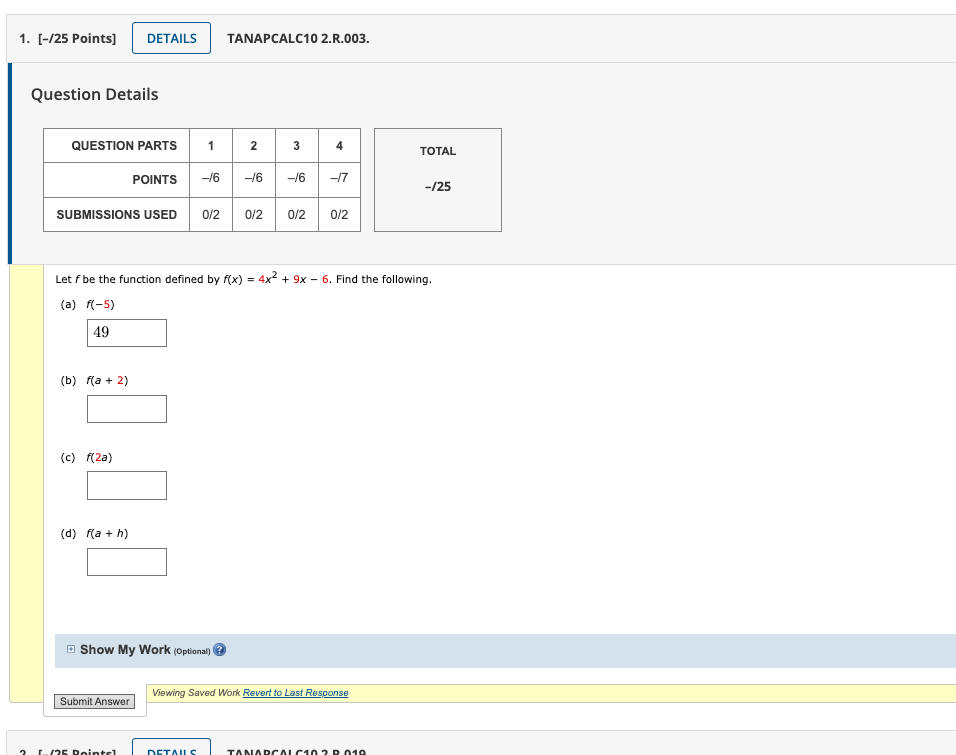Click the SUBMISSIONS USED row label
Image resolution: width=956 pixels, height=755 pixels.
click(116, 215)
